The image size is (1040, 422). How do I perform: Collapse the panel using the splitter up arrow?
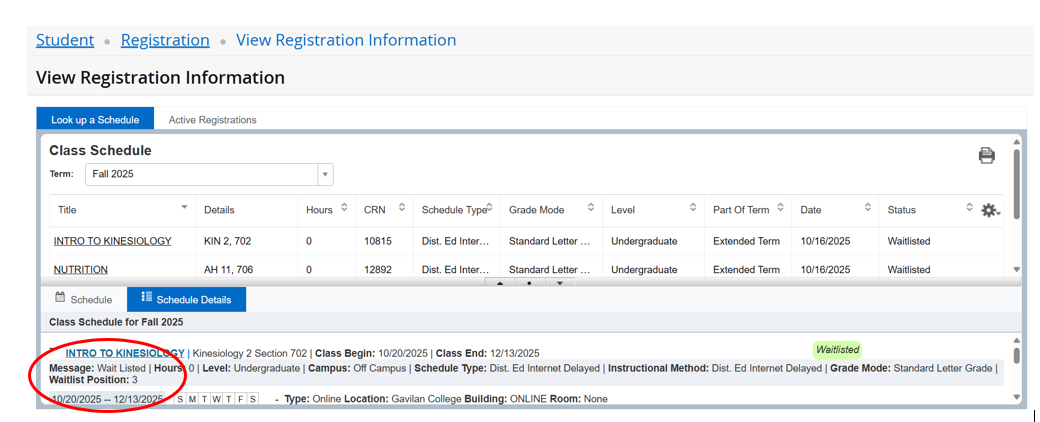point(499,283)
